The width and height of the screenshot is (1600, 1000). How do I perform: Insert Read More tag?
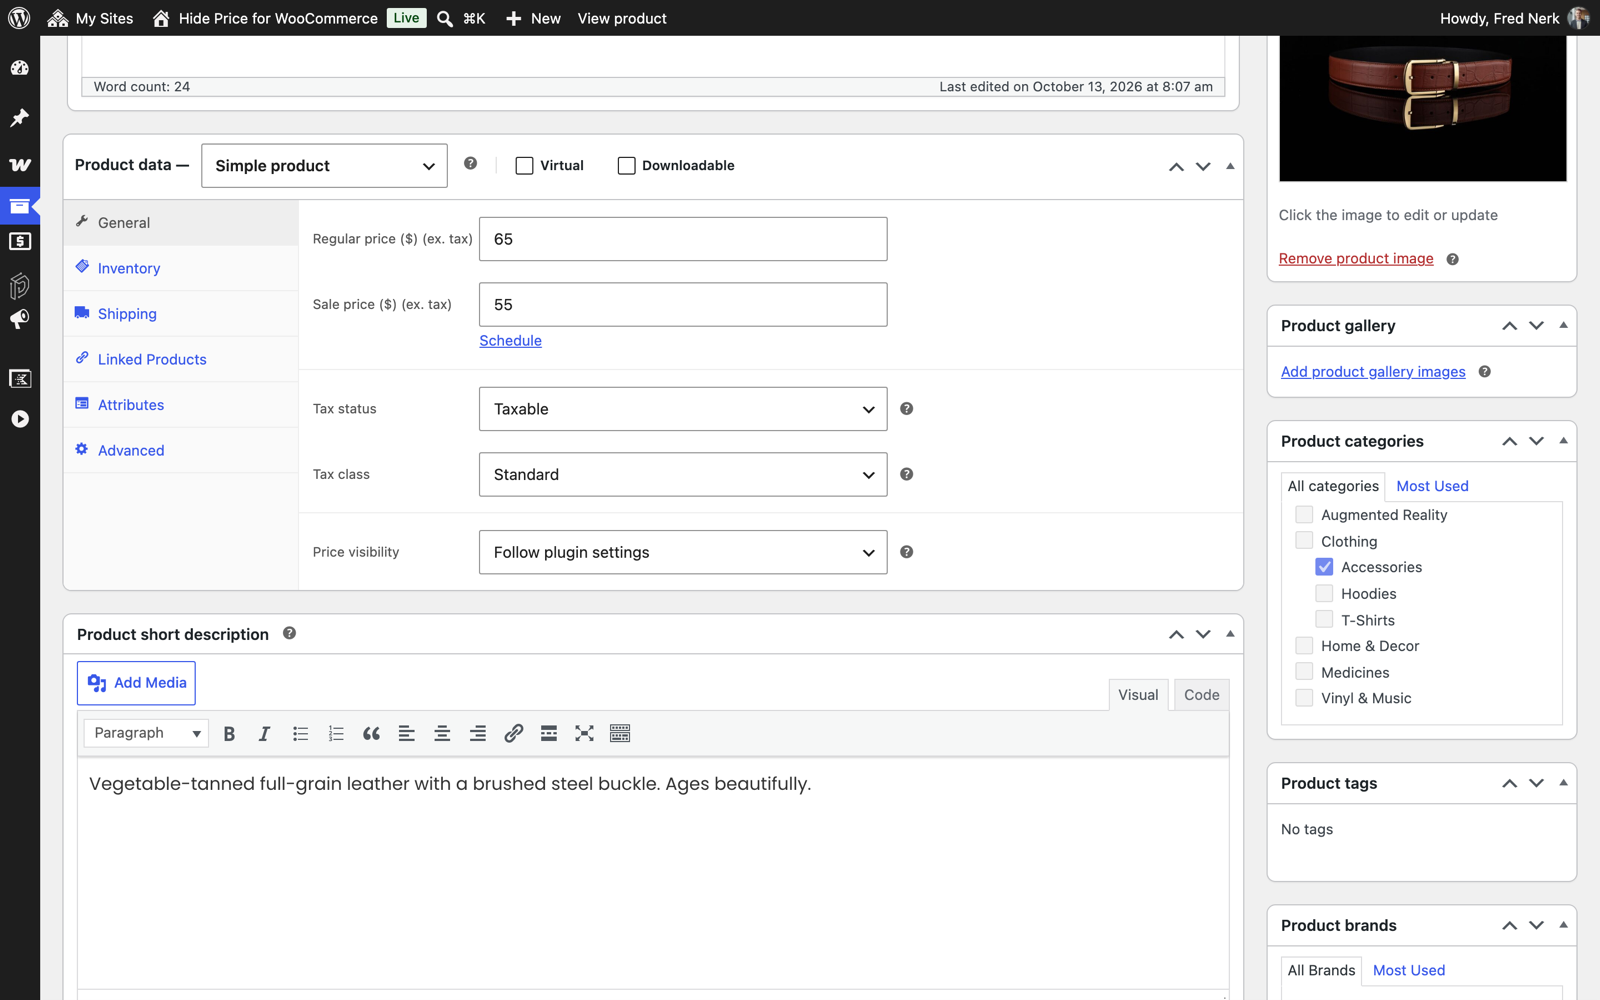pos(549,734)
